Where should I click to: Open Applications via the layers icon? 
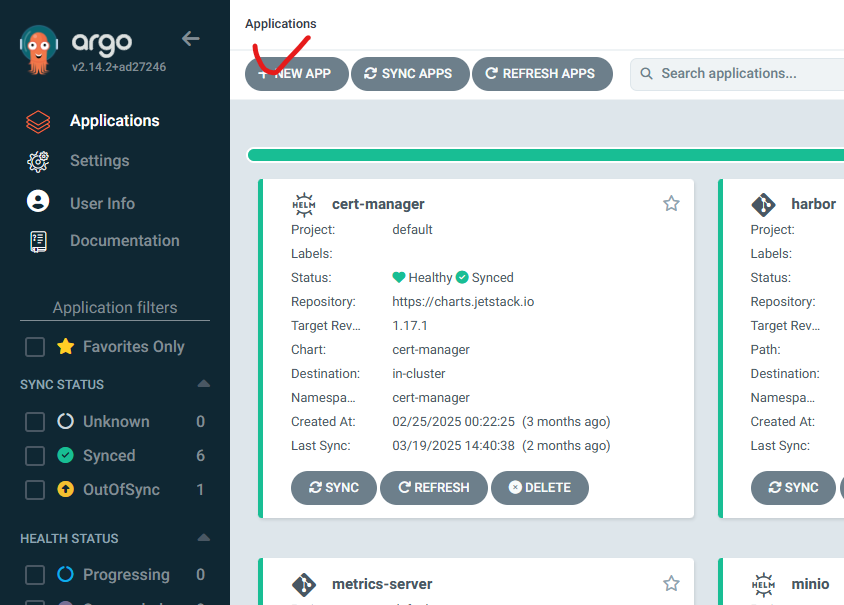tap(38, 121)
